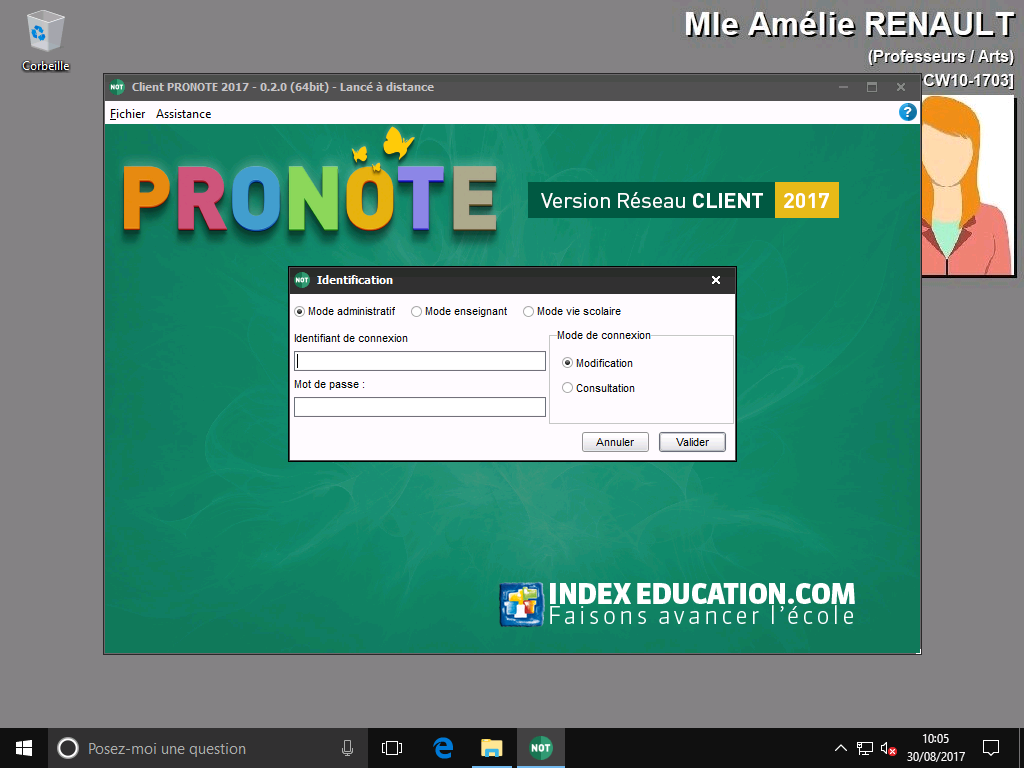1024x768 pixels.
Task: Select the PRONOTE taskbar icon
Action: click(541, 748)
